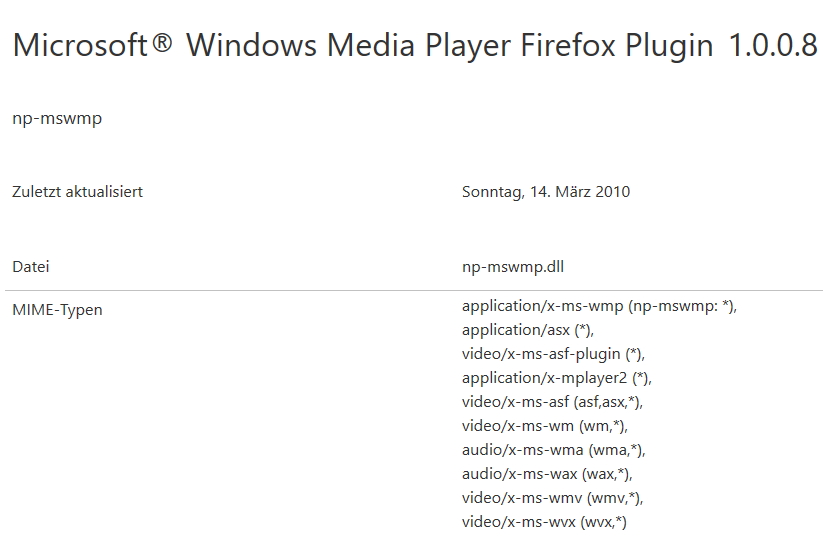
Task: Click the video/x-ms-asf-plugin entry
Action: click(553, 354)
